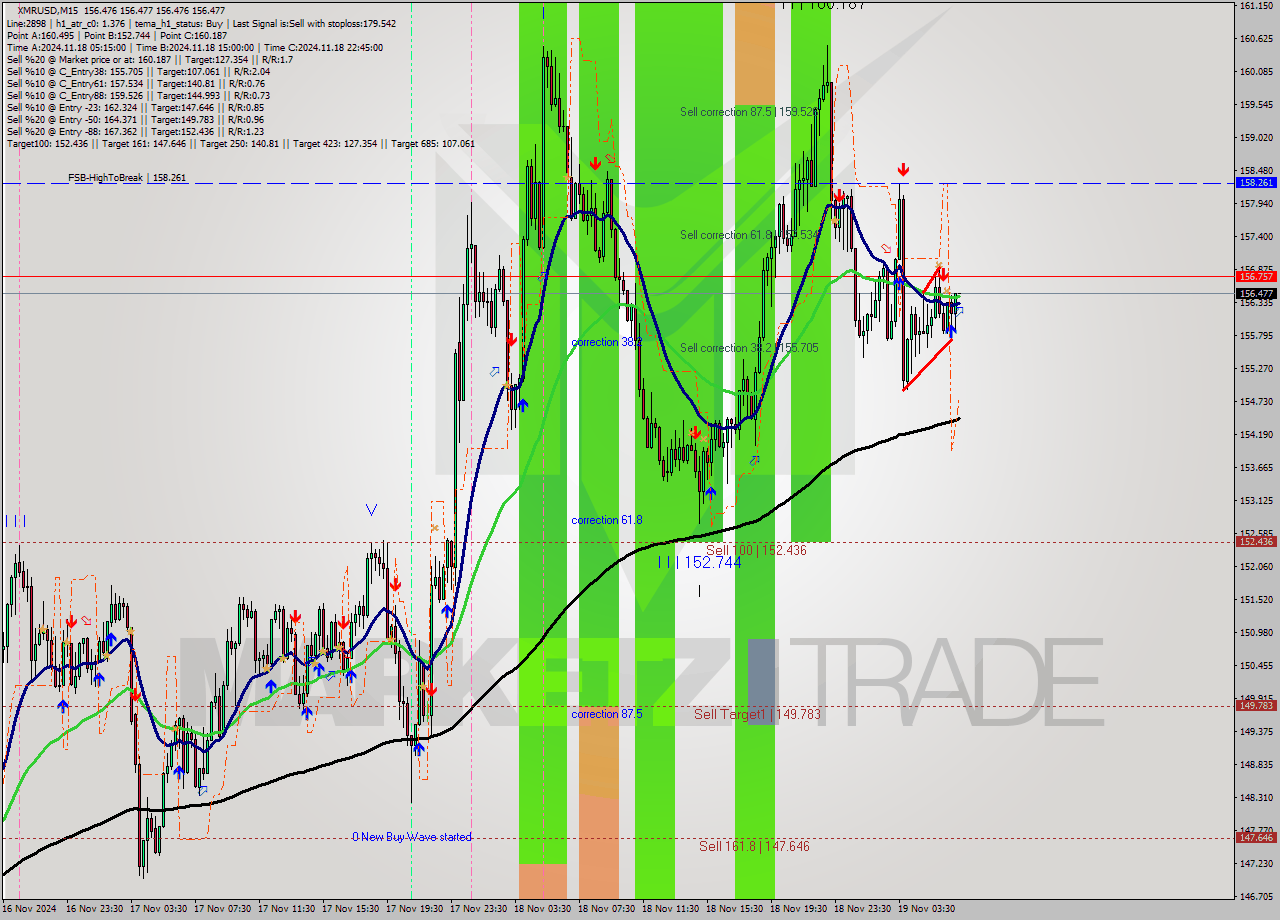The width and height of the screenshot is (1280, 920).
Task: Select the Sell correction 38.2 | 155.705 label
Action: [749, 348]
